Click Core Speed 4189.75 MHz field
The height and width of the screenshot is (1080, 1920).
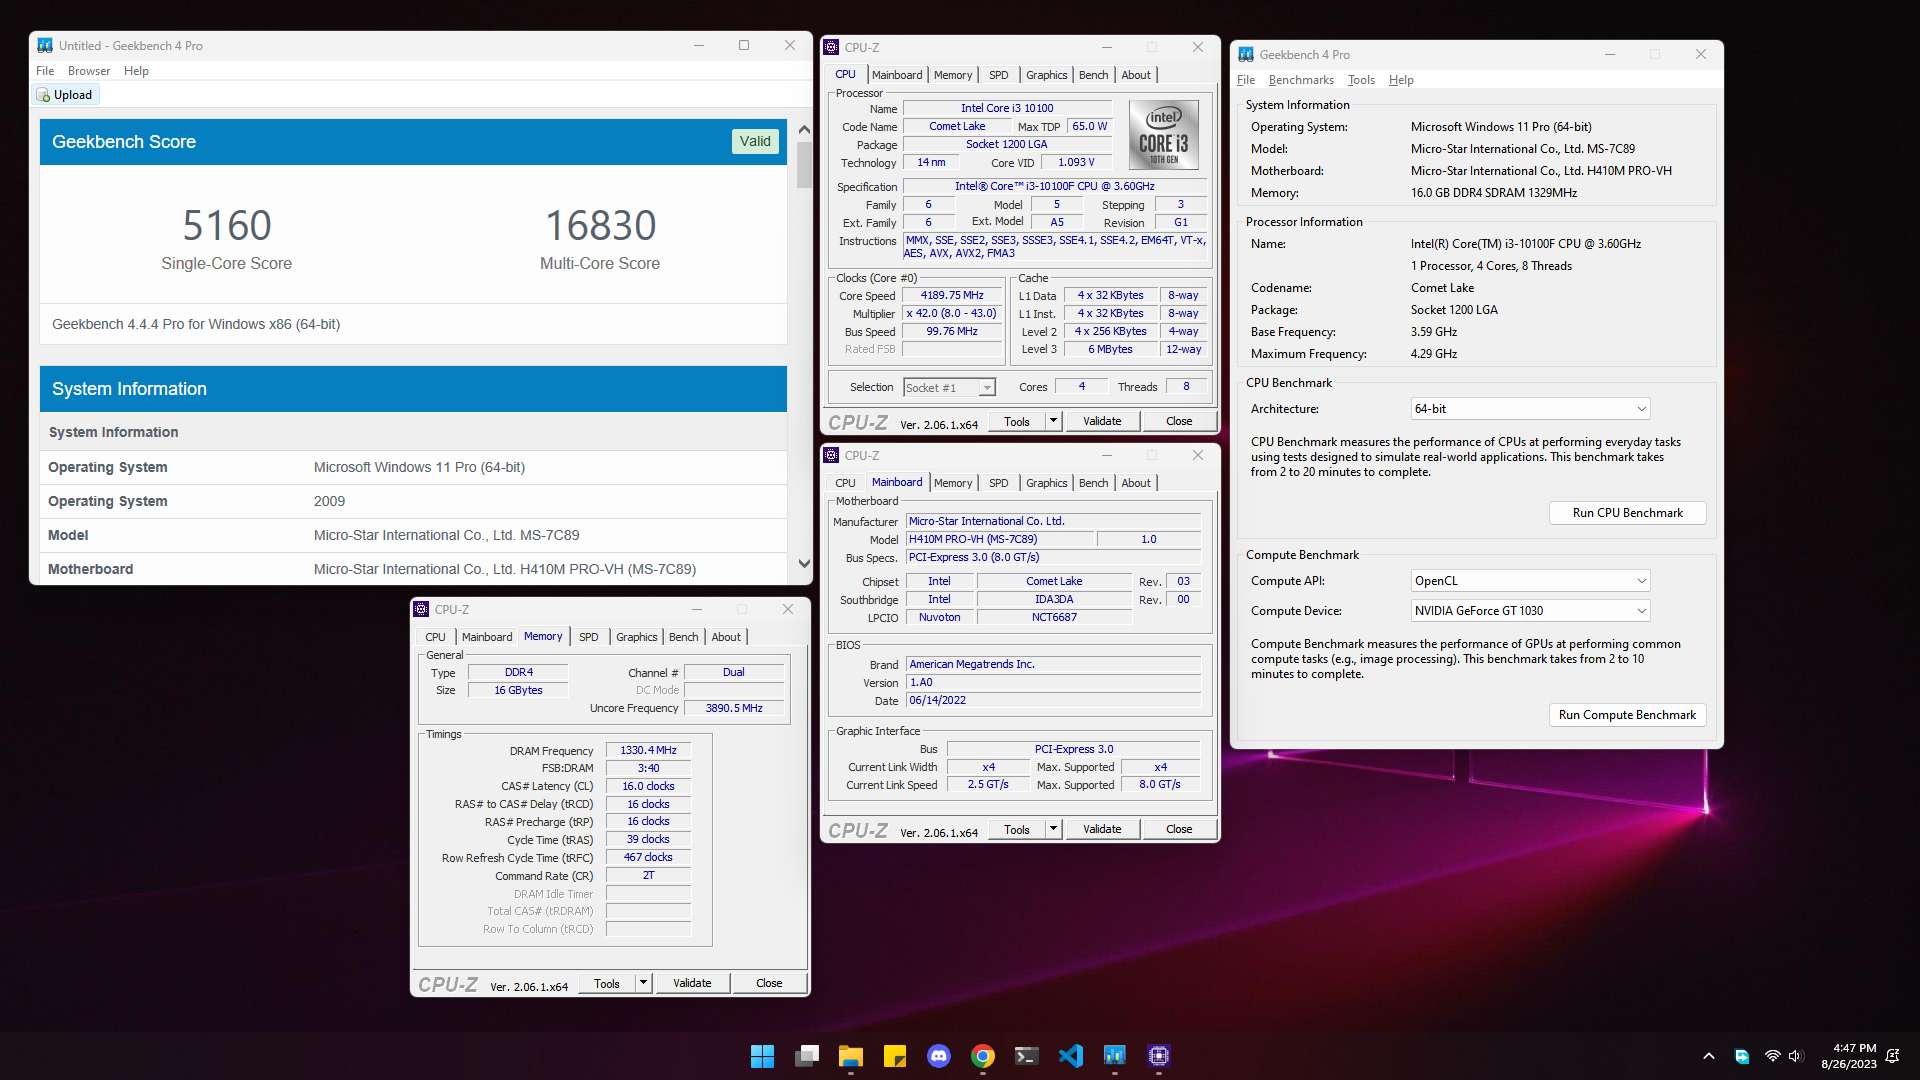coord(952,296)
